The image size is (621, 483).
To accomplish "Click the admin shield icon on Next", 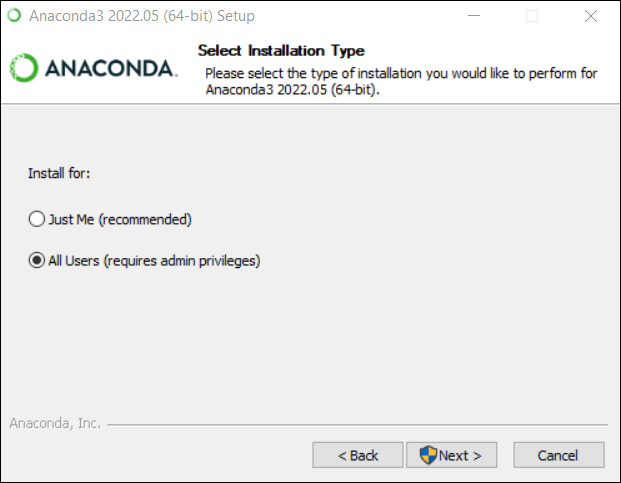I will point(429,455).
